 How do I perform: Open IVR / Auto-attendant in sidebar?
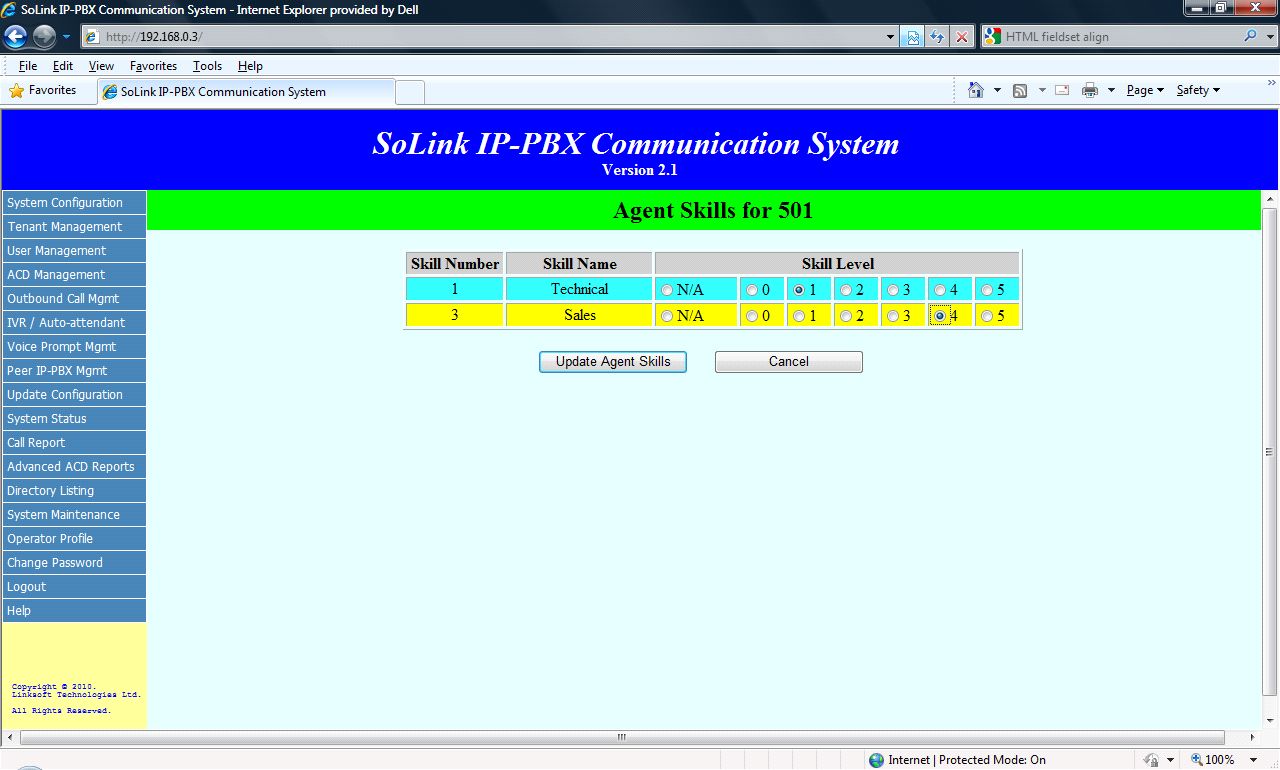click(x=74, y=323)
